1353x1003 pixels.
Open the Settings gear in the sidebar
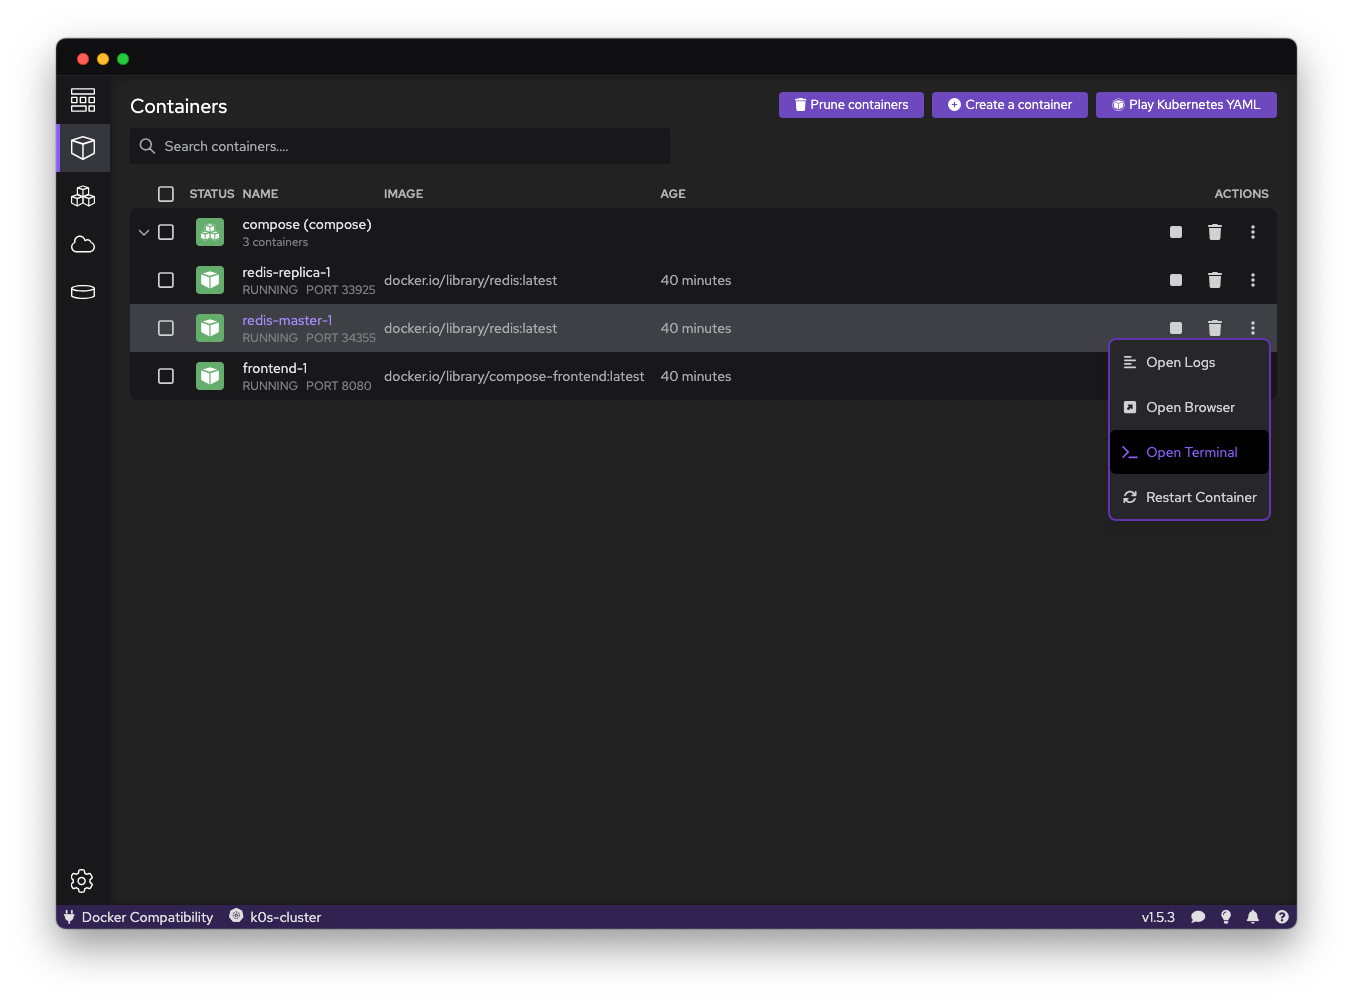click(82, 880)
